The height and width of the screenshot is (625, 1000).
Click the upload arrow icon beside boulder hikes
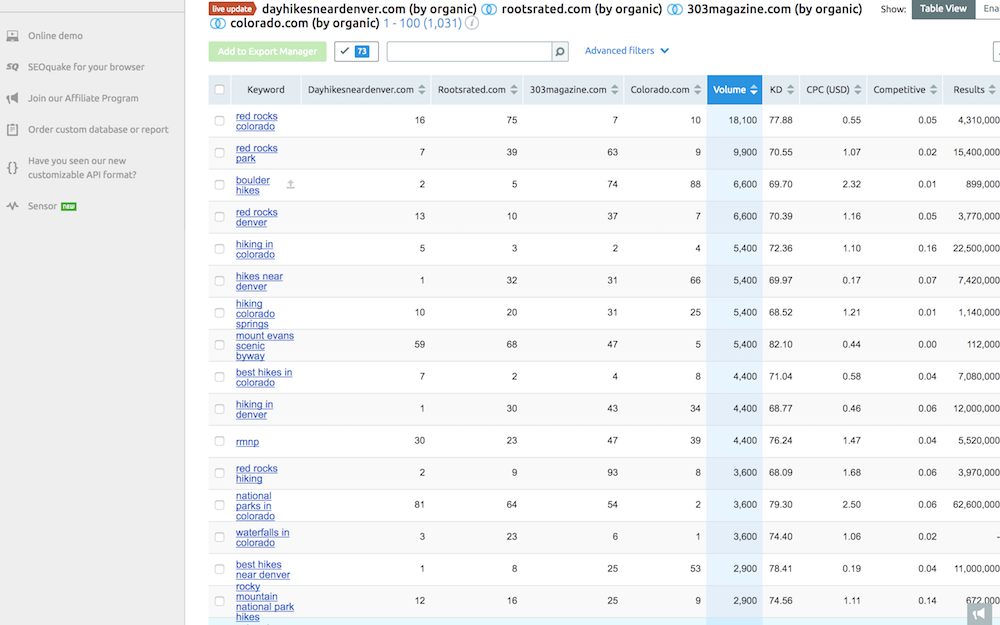click(x=290, y=184)
